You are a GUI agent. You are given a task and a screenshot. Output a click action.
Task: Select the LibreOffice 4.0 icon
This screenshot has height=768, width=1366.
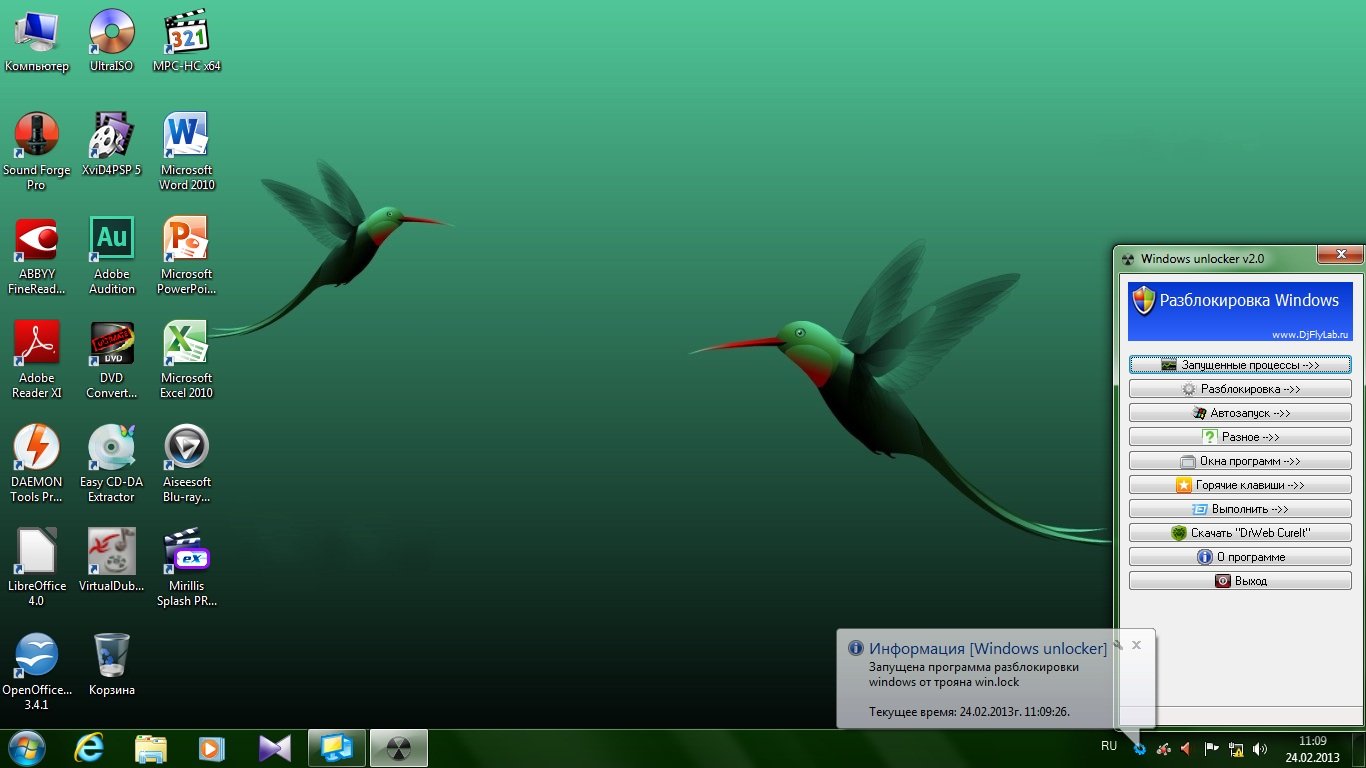[37, 568]
